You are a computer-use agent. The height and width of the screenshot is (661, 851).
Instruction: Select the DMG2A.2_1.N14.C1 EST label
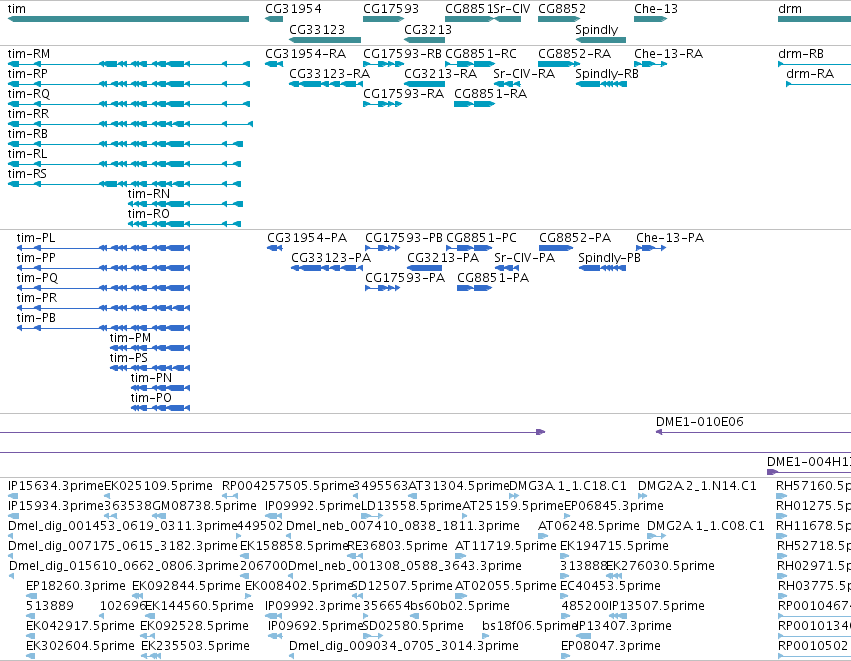pos(697,486)
